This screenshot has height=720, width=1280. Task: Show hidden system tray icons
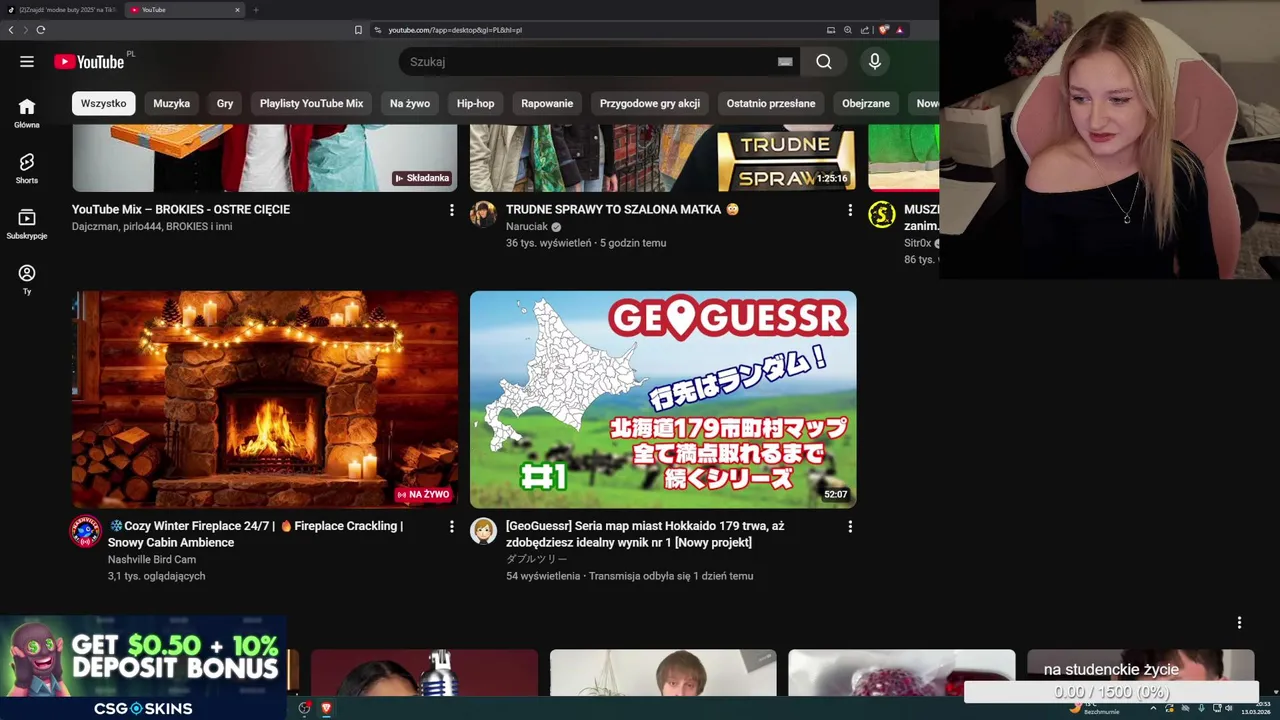pos(1153,708)
